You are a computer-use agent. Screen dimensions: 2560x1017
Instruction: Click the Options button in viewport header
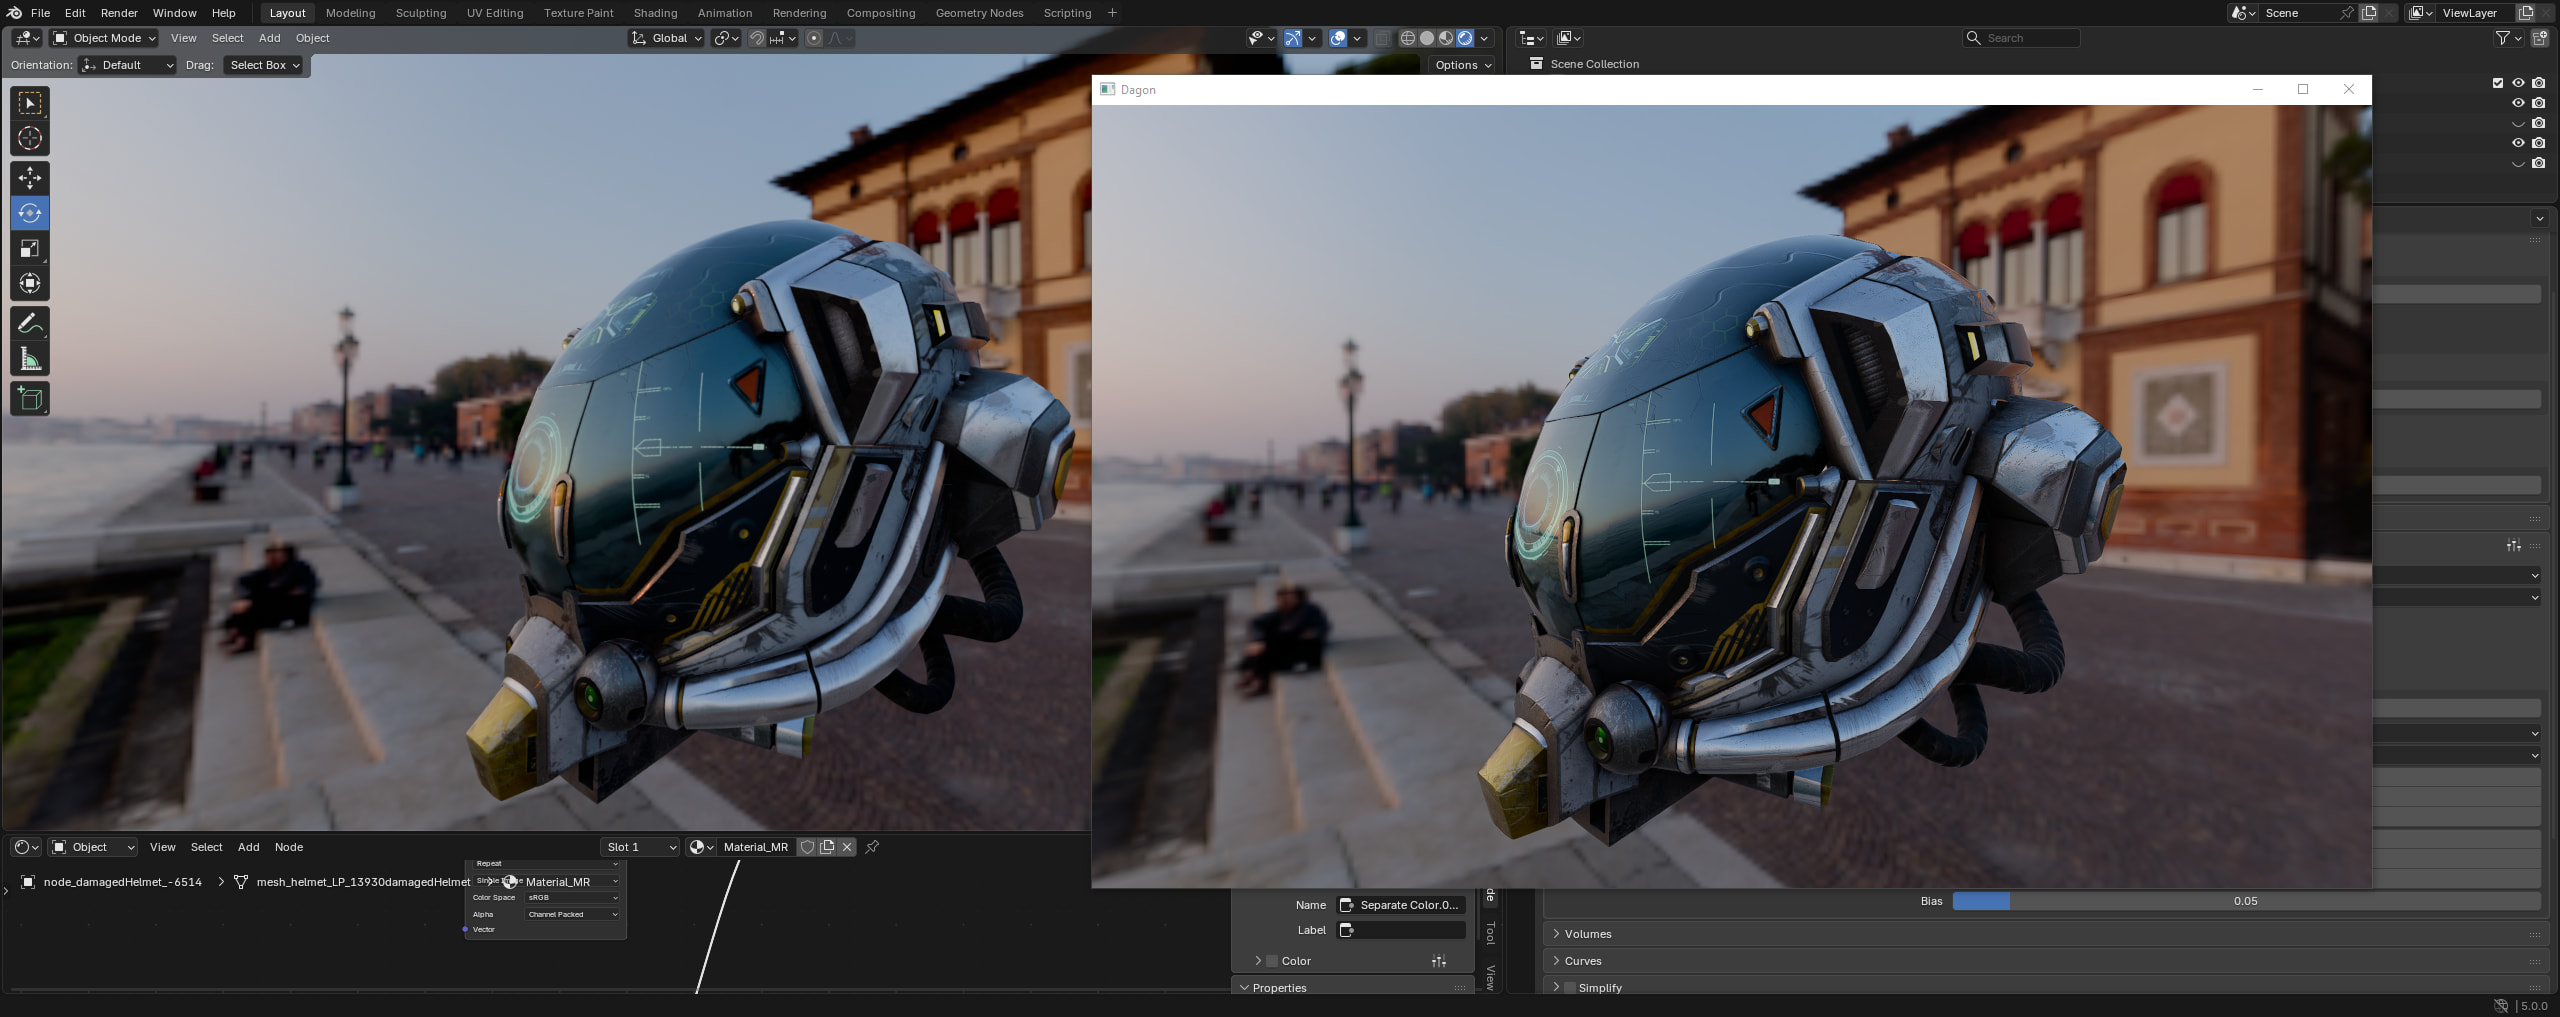point(1463,65)
